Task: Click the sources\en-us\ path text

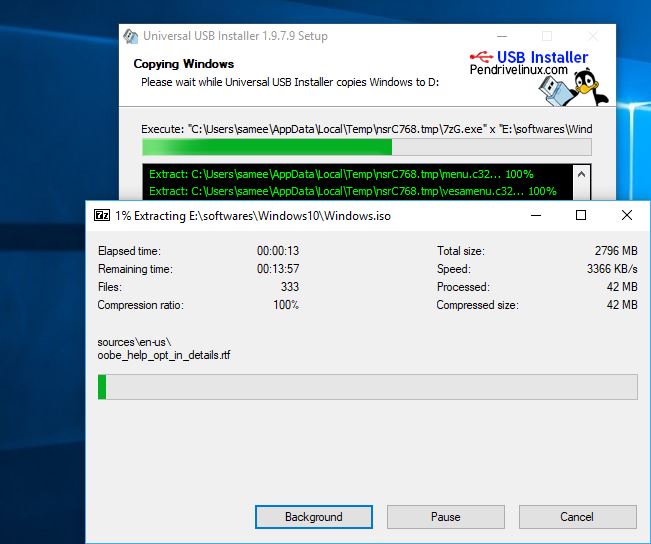Action: pos(134,342)
